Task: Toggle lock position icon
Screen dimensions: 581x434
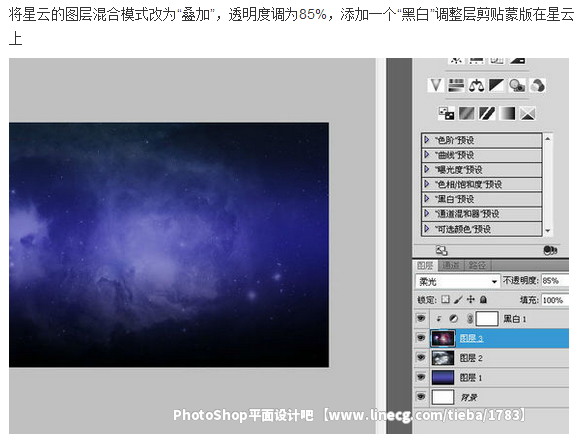Action: (x=471, y=299)
